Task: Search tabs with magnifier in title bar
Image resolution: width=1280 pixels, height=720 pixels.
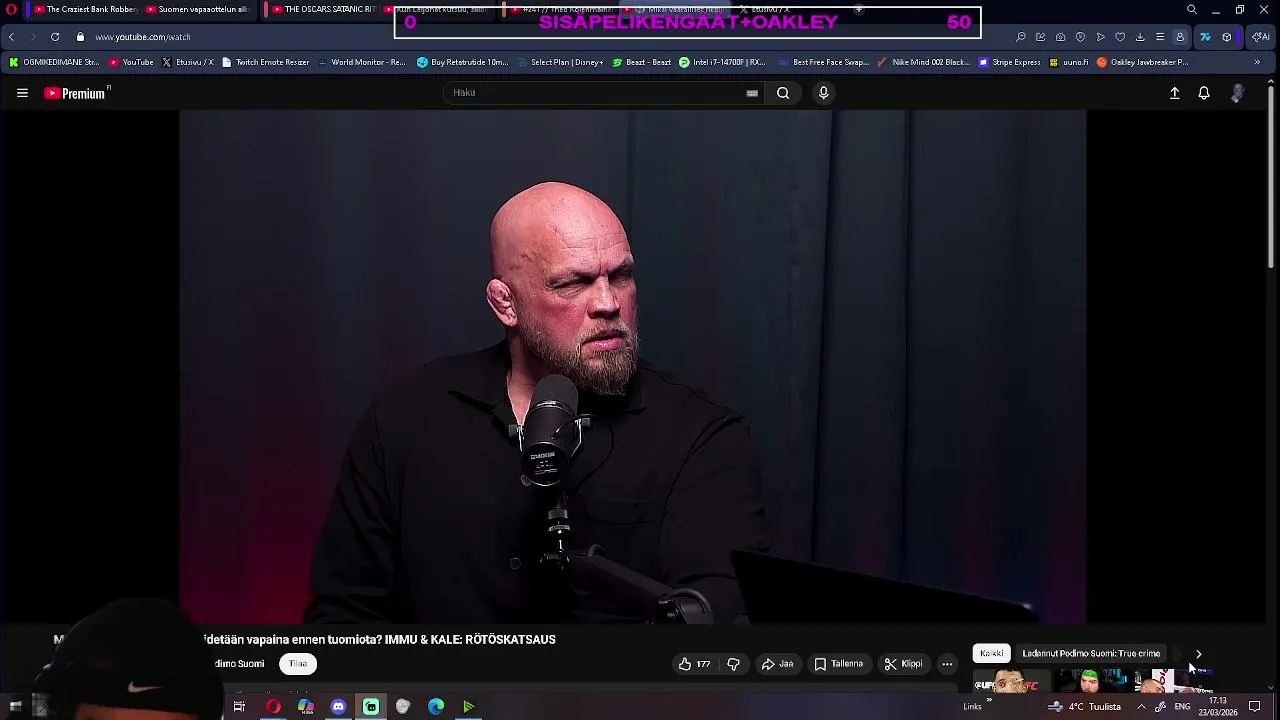Action: click(x=1192, y=10)
